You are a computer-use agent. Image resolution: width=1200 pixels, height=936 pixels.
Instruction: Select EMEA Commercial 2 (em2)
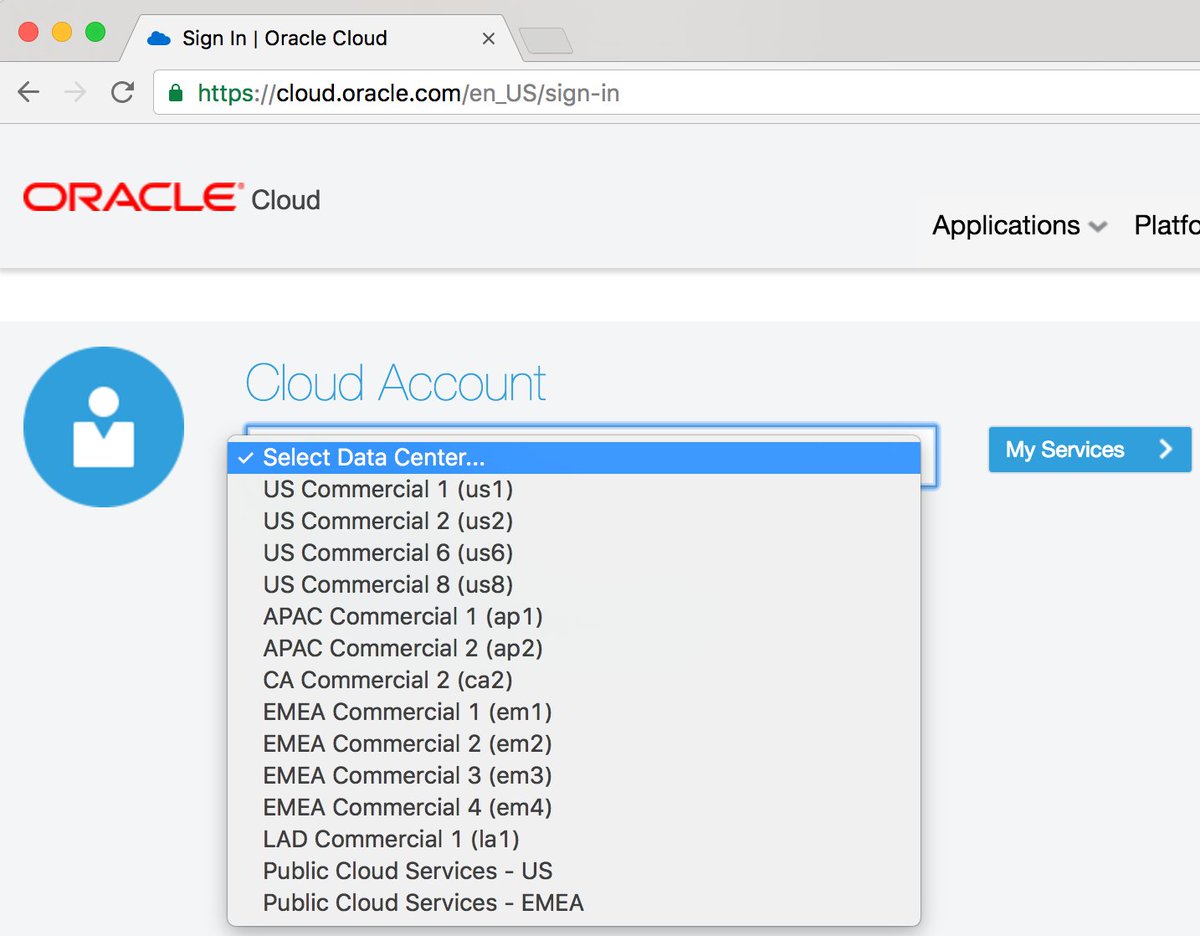574,744
